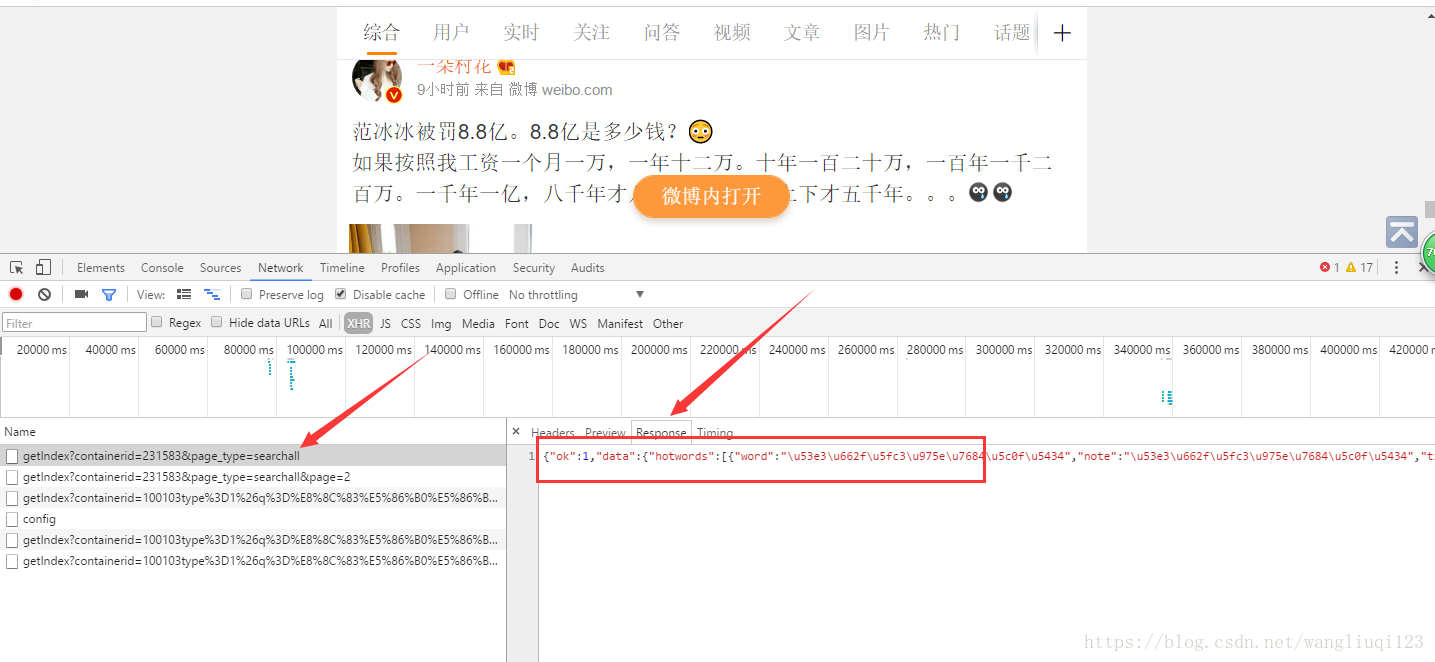The height and width of the screenshot is (662, 1435).
Task: Switch to the 用户 tab
Action: pyautogui.click(x=451, y=33)
